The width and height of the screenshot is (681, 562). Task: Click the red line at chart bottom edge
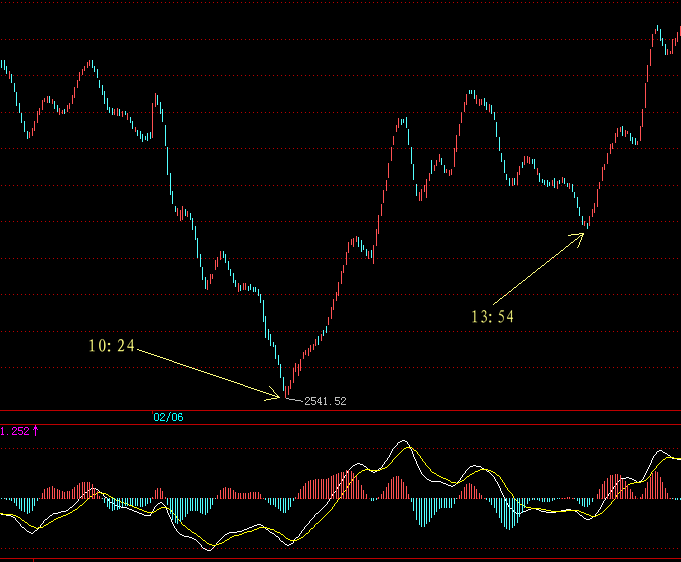pyautogui.click(x=340, y=559)
